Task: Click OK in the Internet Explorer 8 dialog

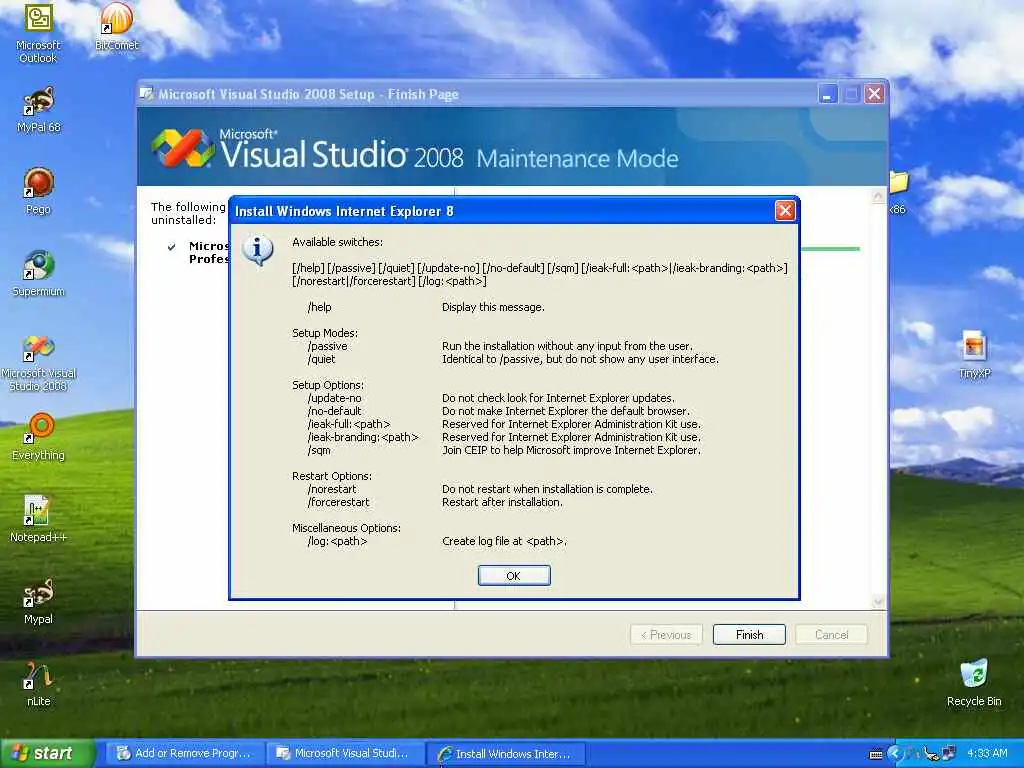Action: [514, 575]
